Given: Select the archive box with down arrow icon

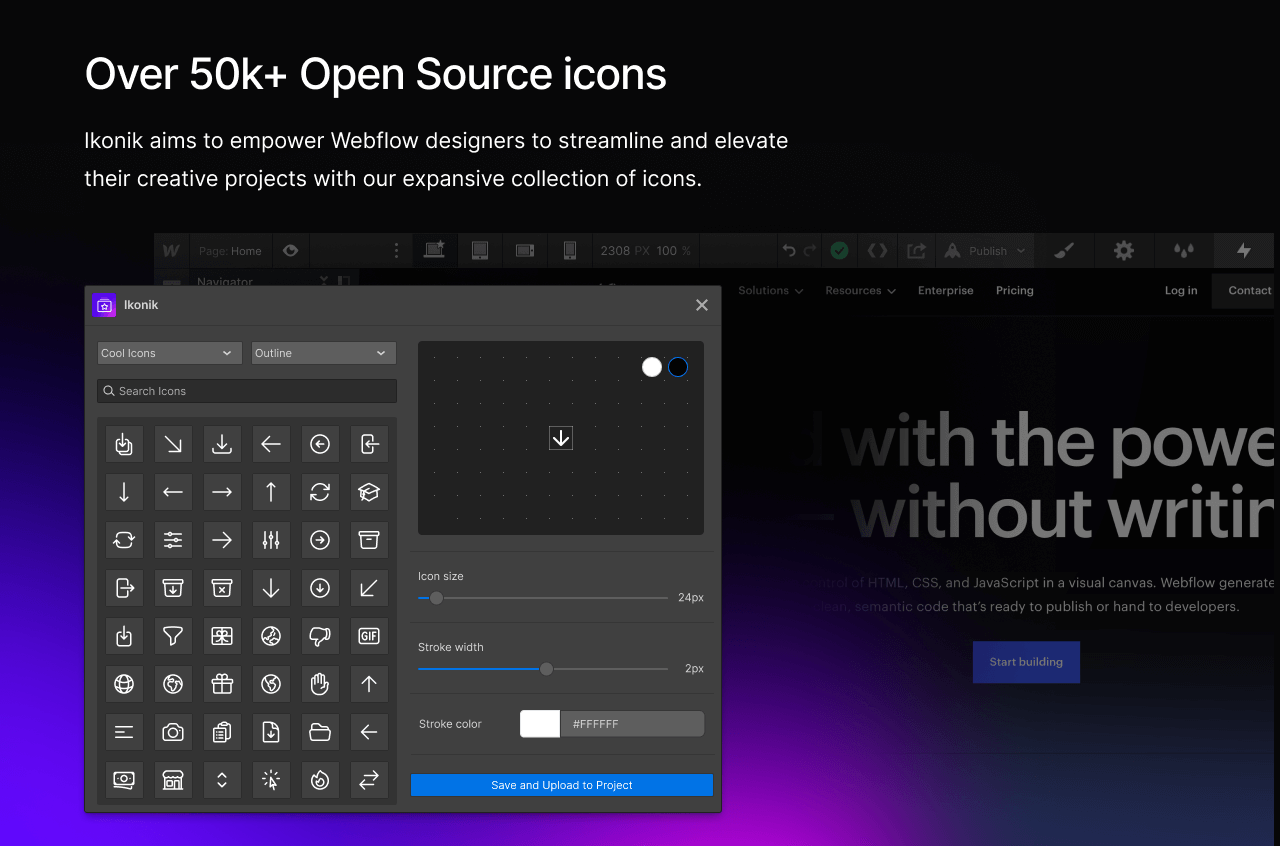Looking at the screenshot, I should coord(173,588).
